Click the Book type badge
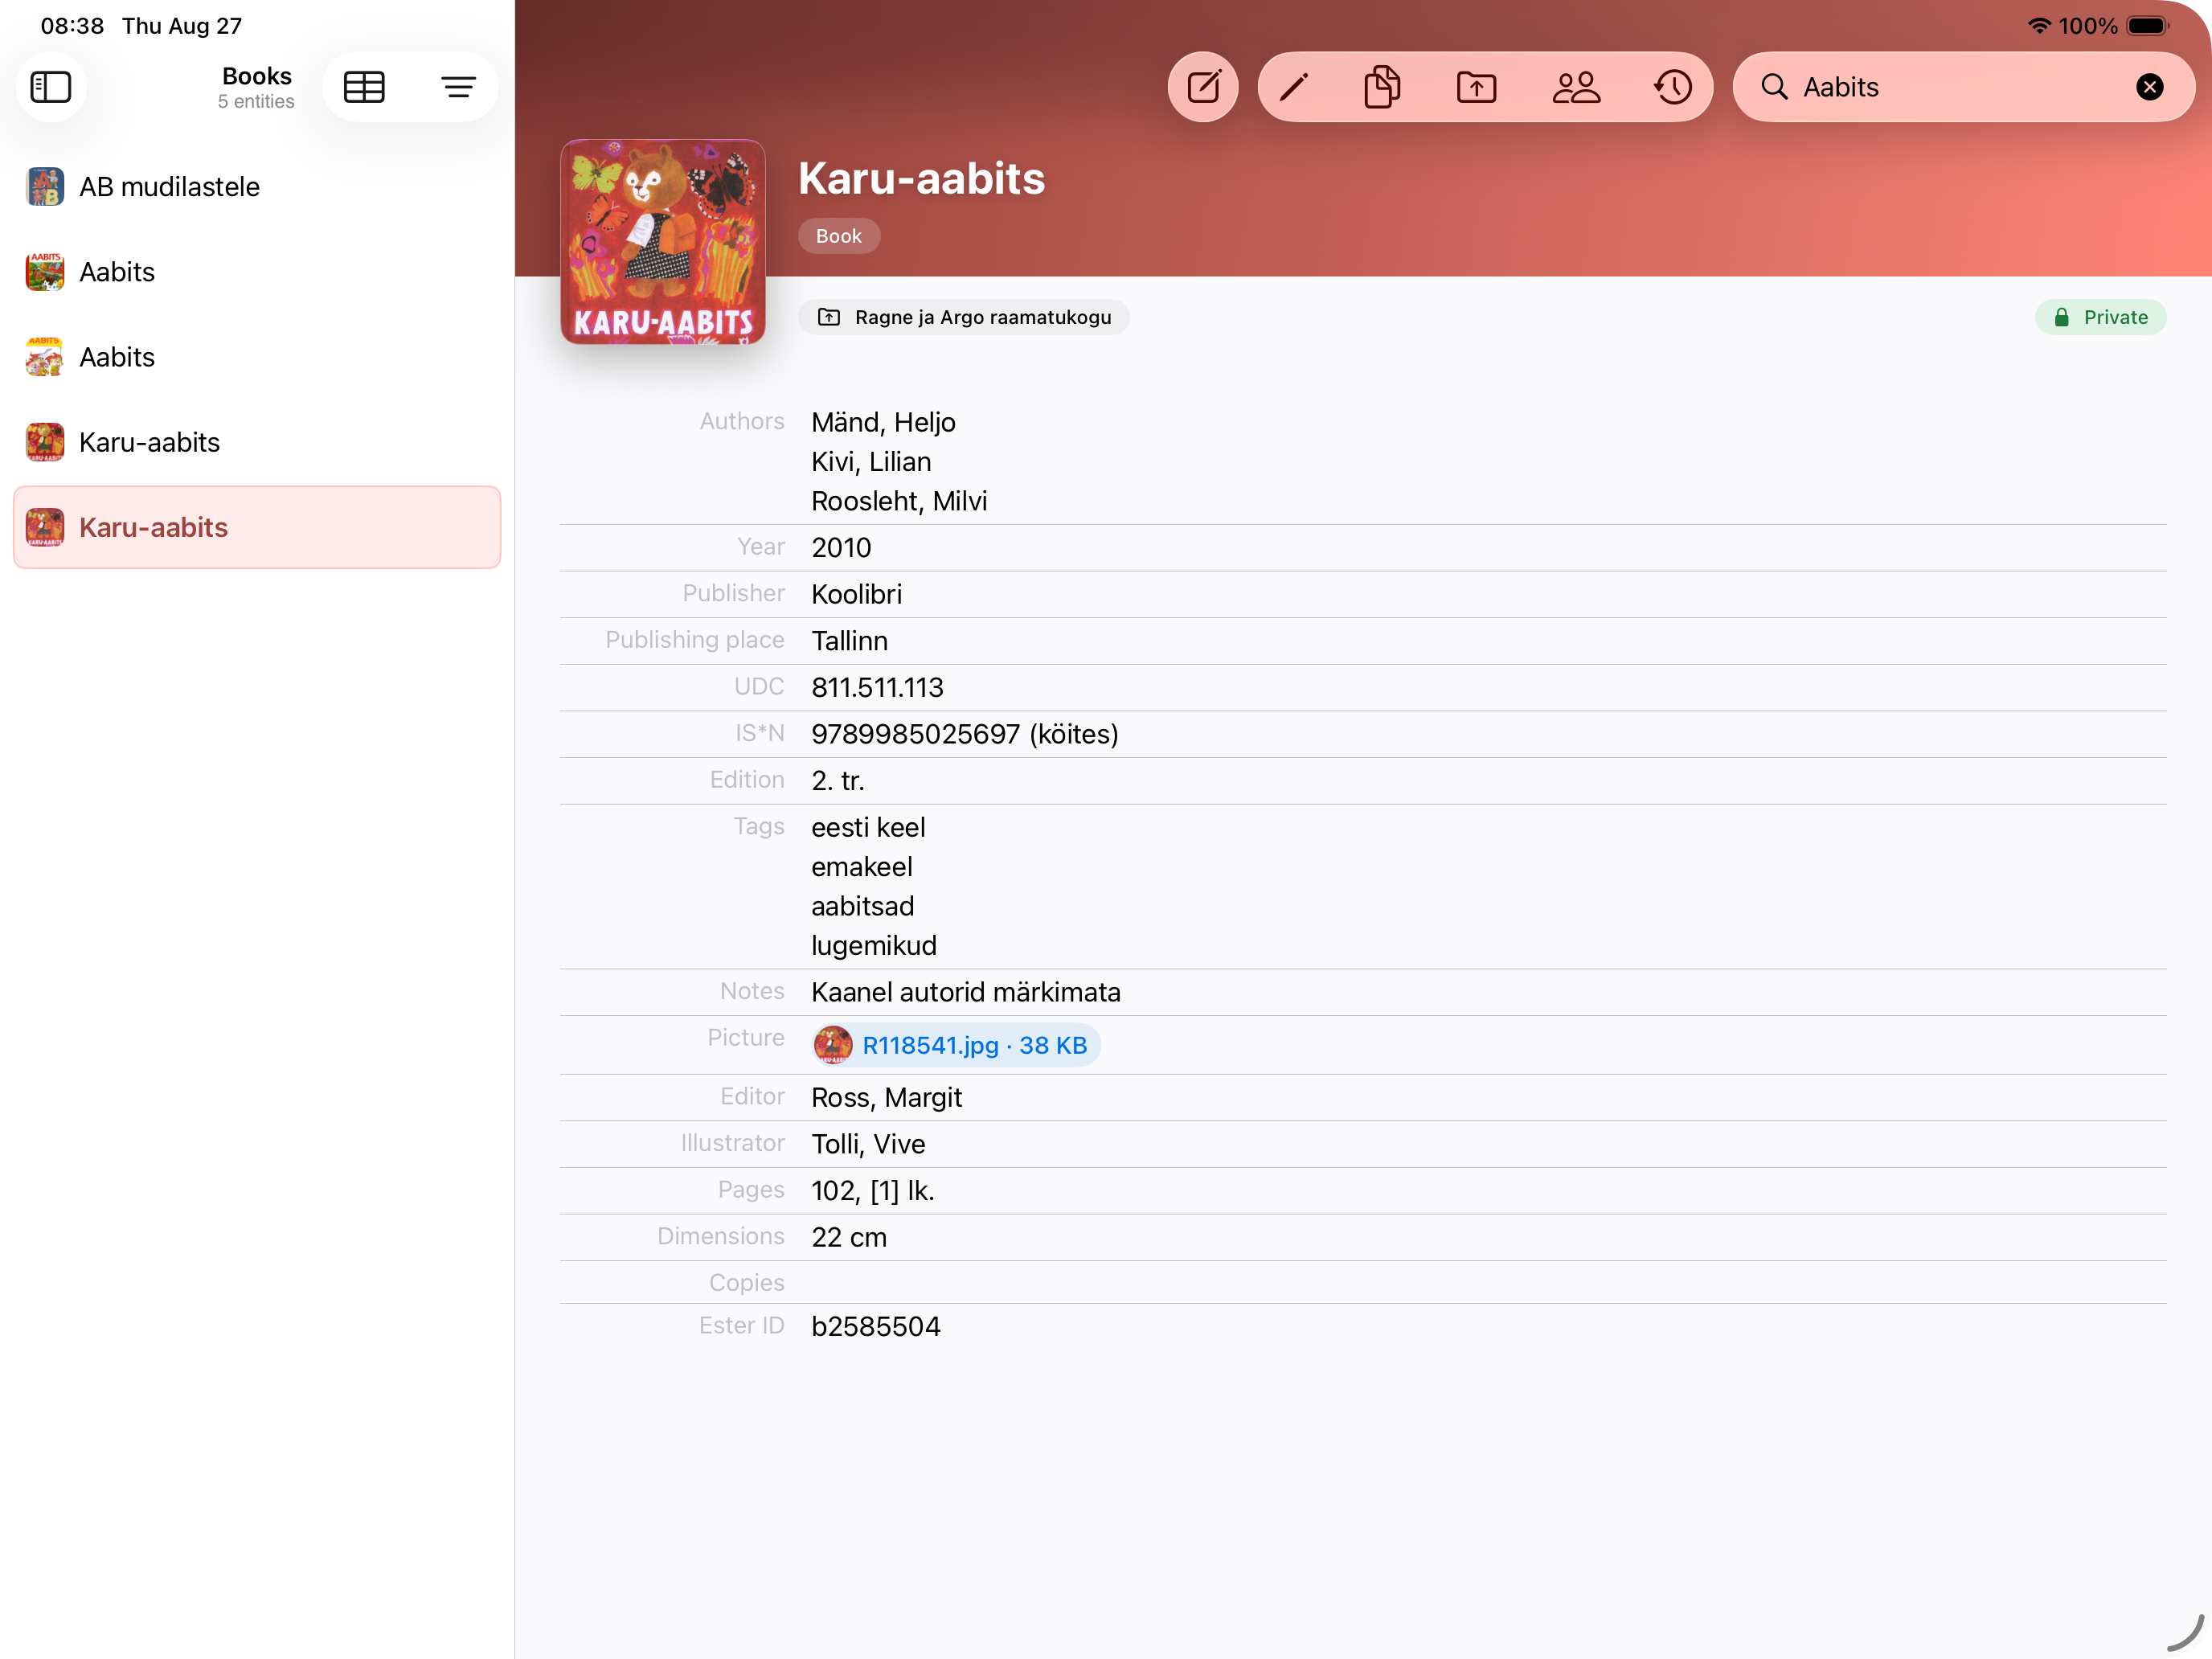 pos(838,236)
